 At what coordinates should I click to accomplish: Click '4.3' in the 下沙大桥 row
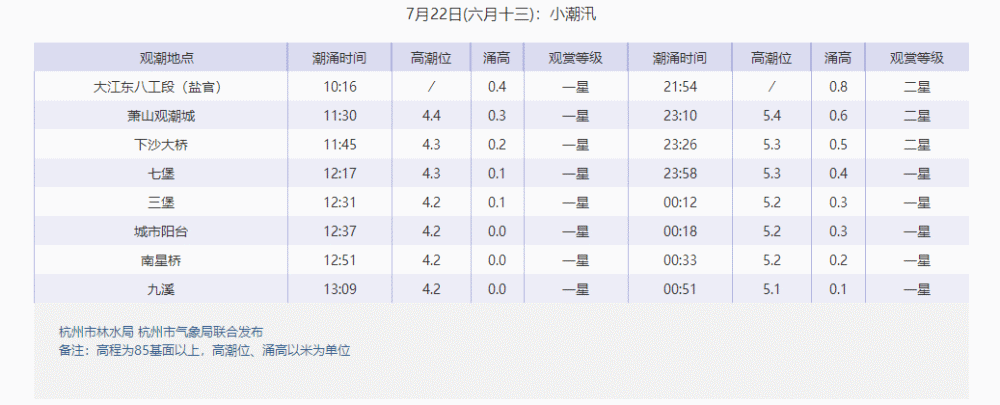click(432, 145)
